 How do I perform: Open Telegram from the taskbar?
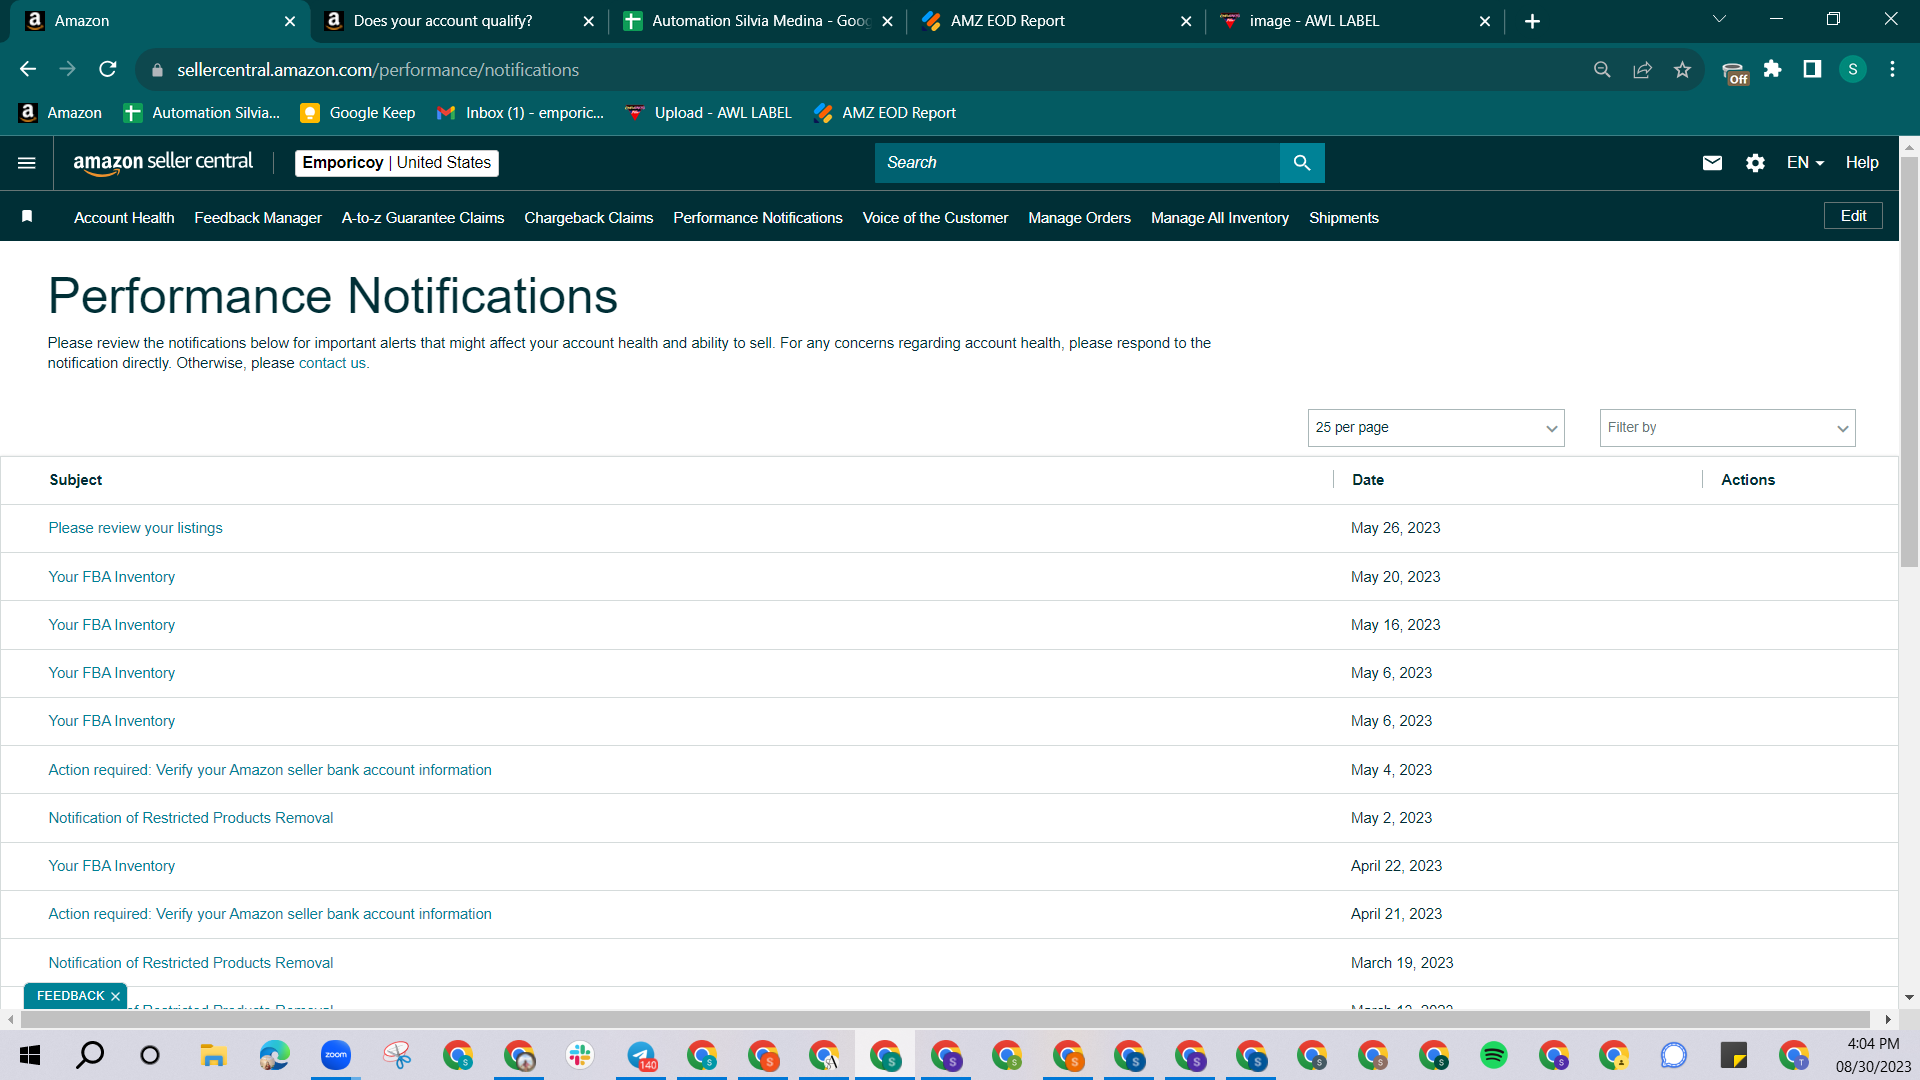(641, 1055)
